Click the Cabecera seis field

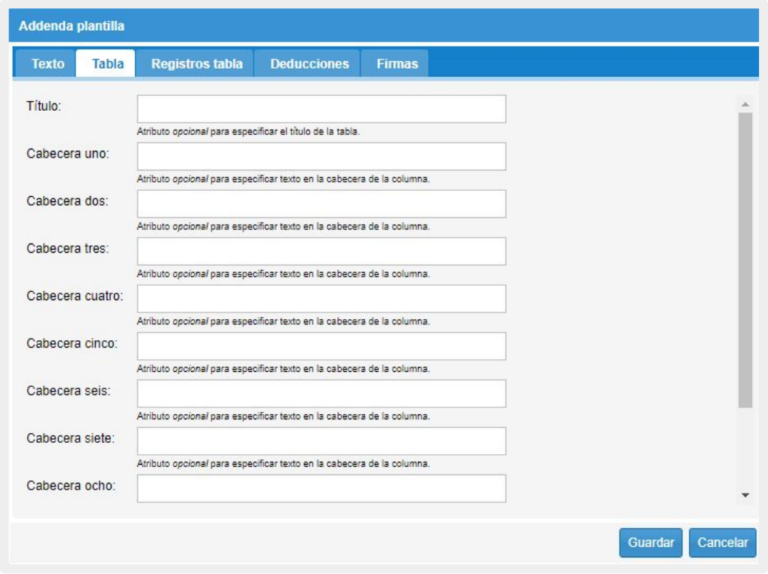pyautogui.click(x=321, y=394)
